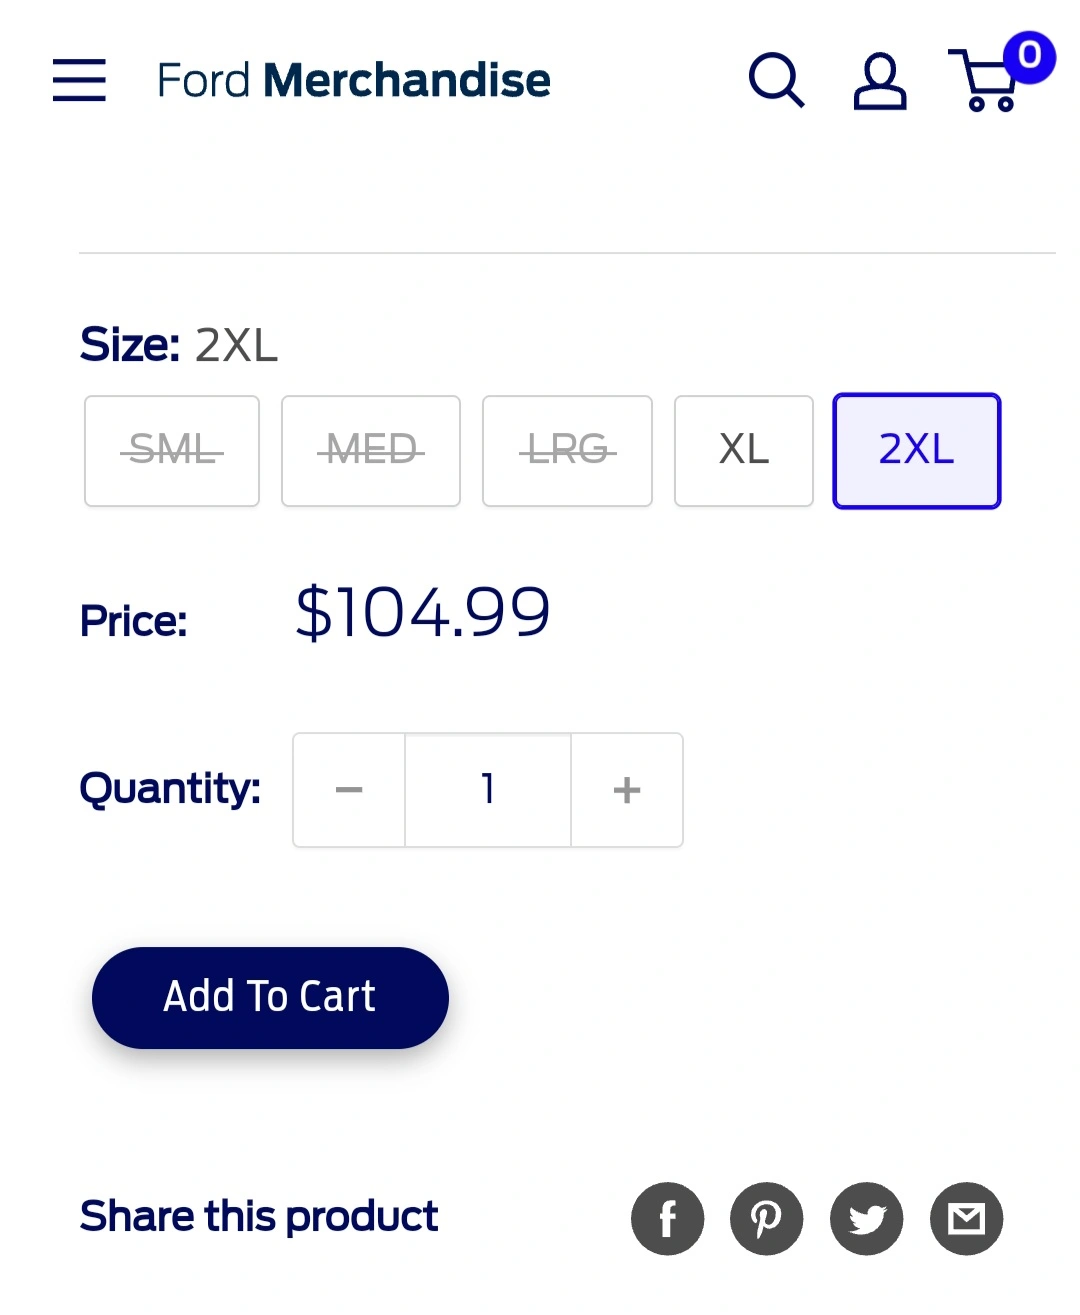Click the $104.99 price text
The height and width of the screenshot is (1315, 1080).
point(422,612)
